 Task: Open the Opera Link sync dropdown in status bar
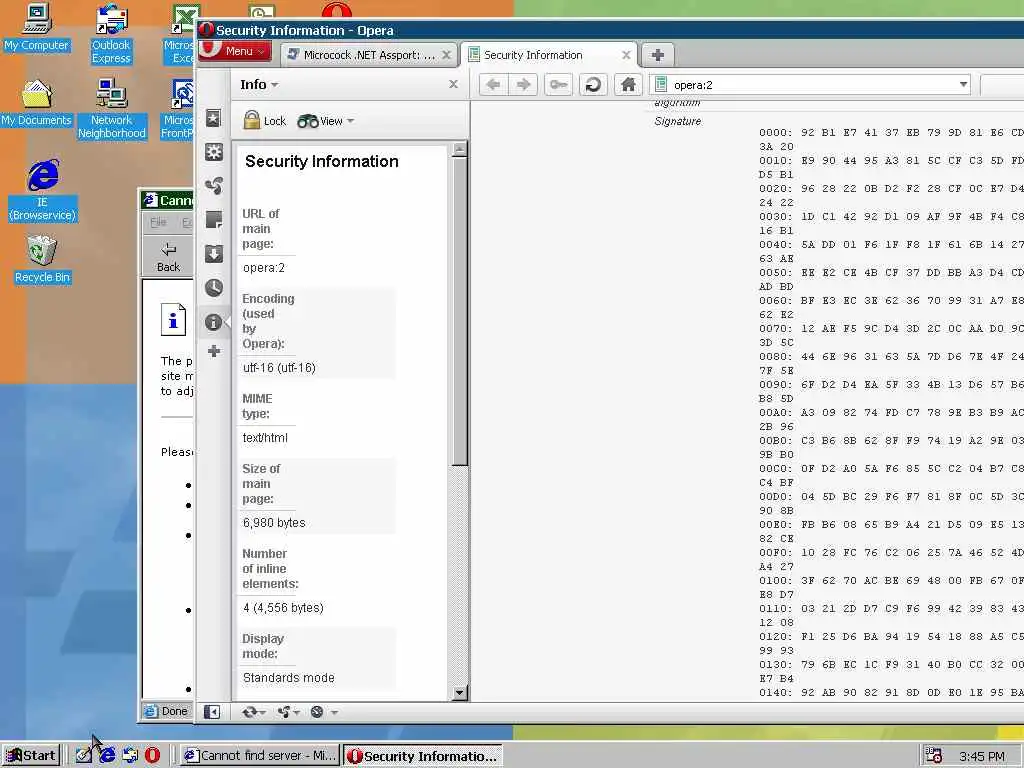253,712
